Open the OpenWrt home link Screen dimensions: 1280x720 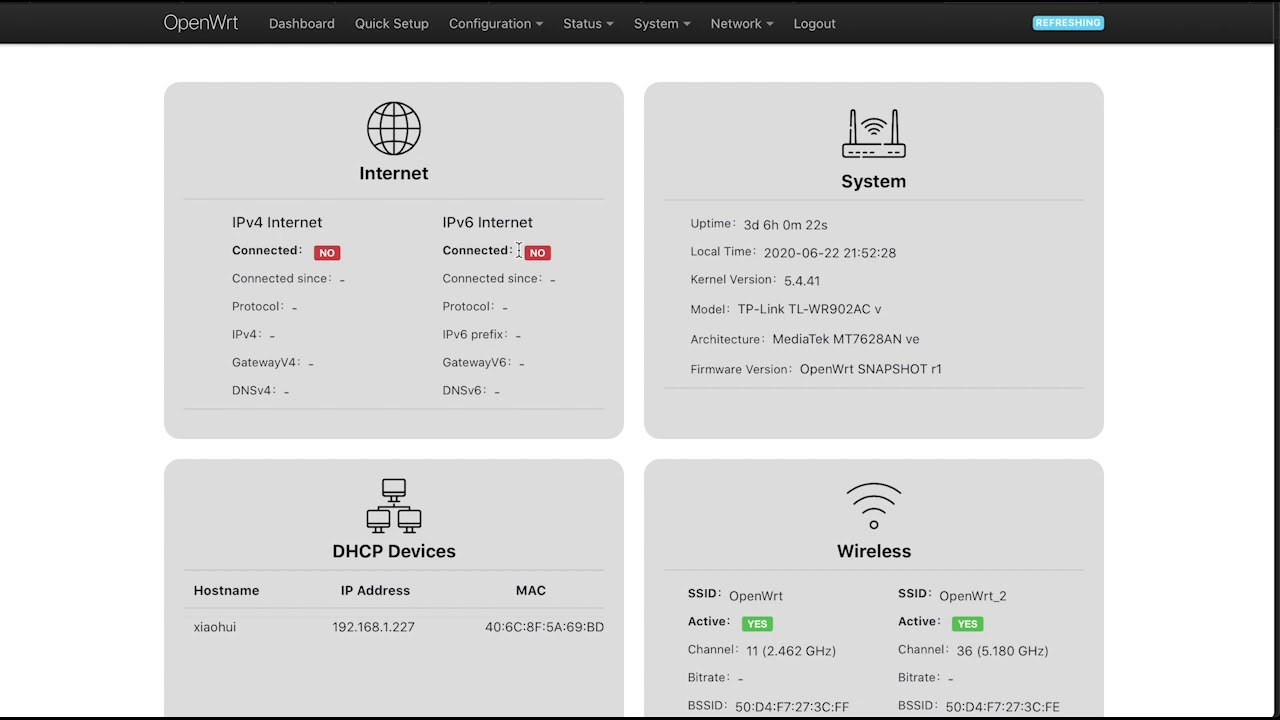click(x=201, y=23)
